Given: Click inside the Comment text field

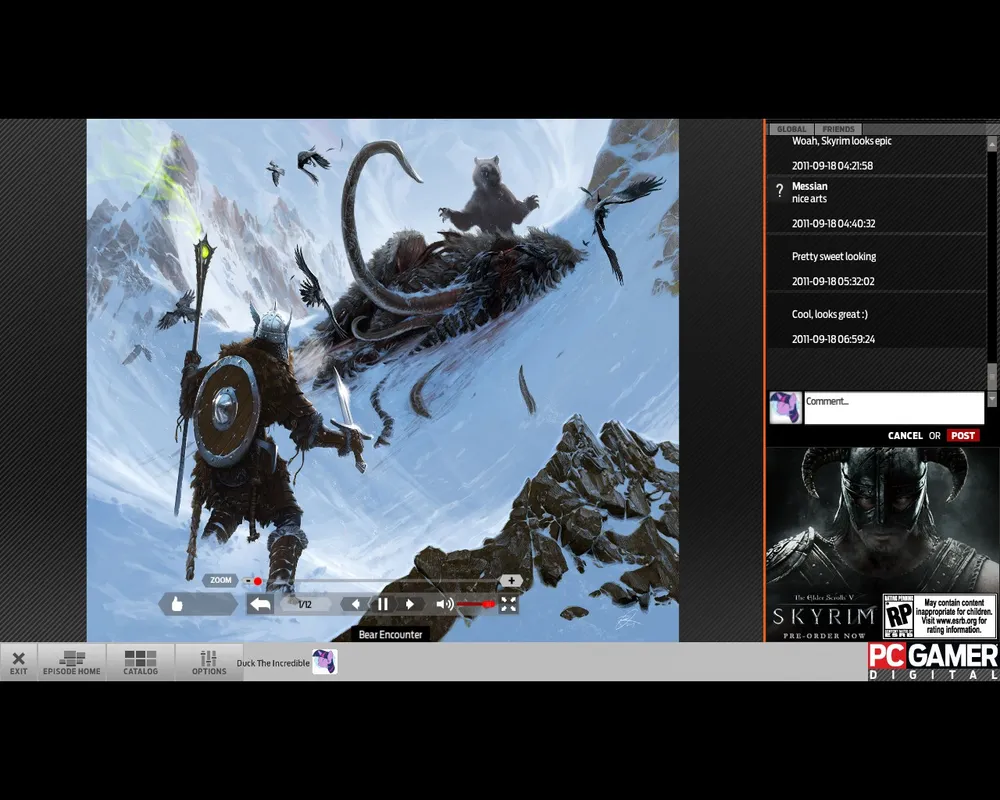Looking at the screenshot, I should pyautogui.click(x=893, y=408).
